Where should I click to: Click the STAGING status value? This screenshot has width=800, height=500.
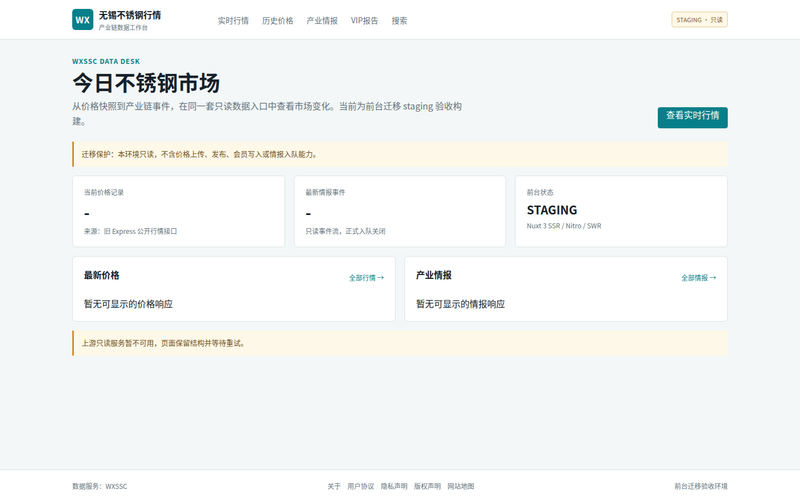[x=552, y=210]
